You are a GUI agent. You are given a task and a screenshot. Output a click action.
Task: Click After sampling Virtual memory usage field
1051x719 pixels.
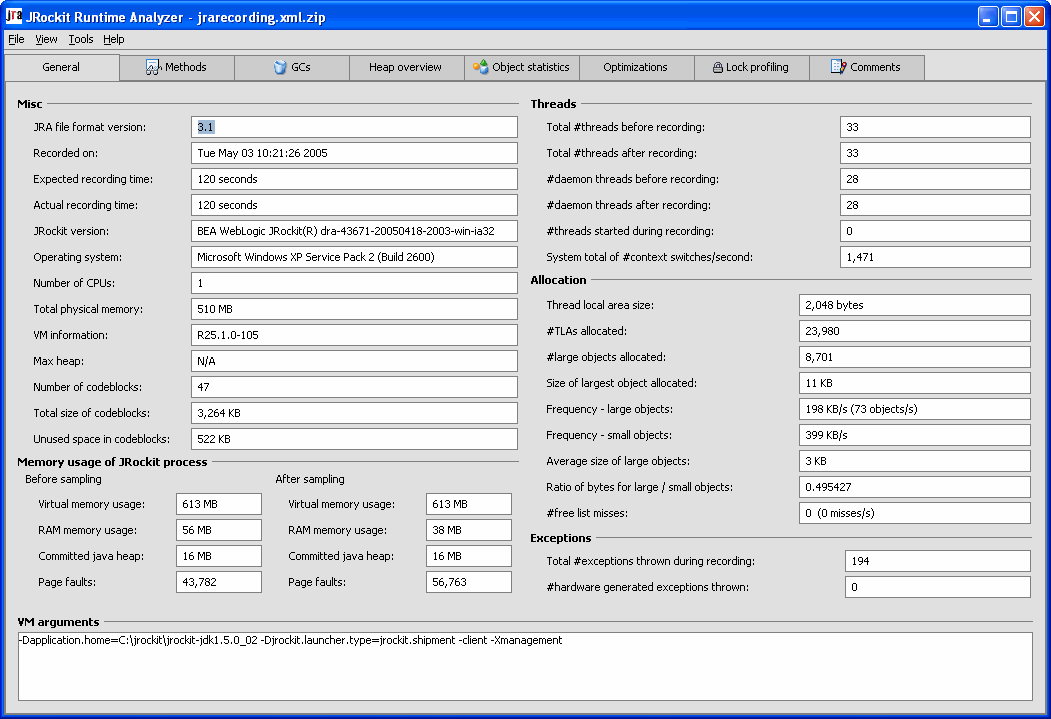pos(469,505)
